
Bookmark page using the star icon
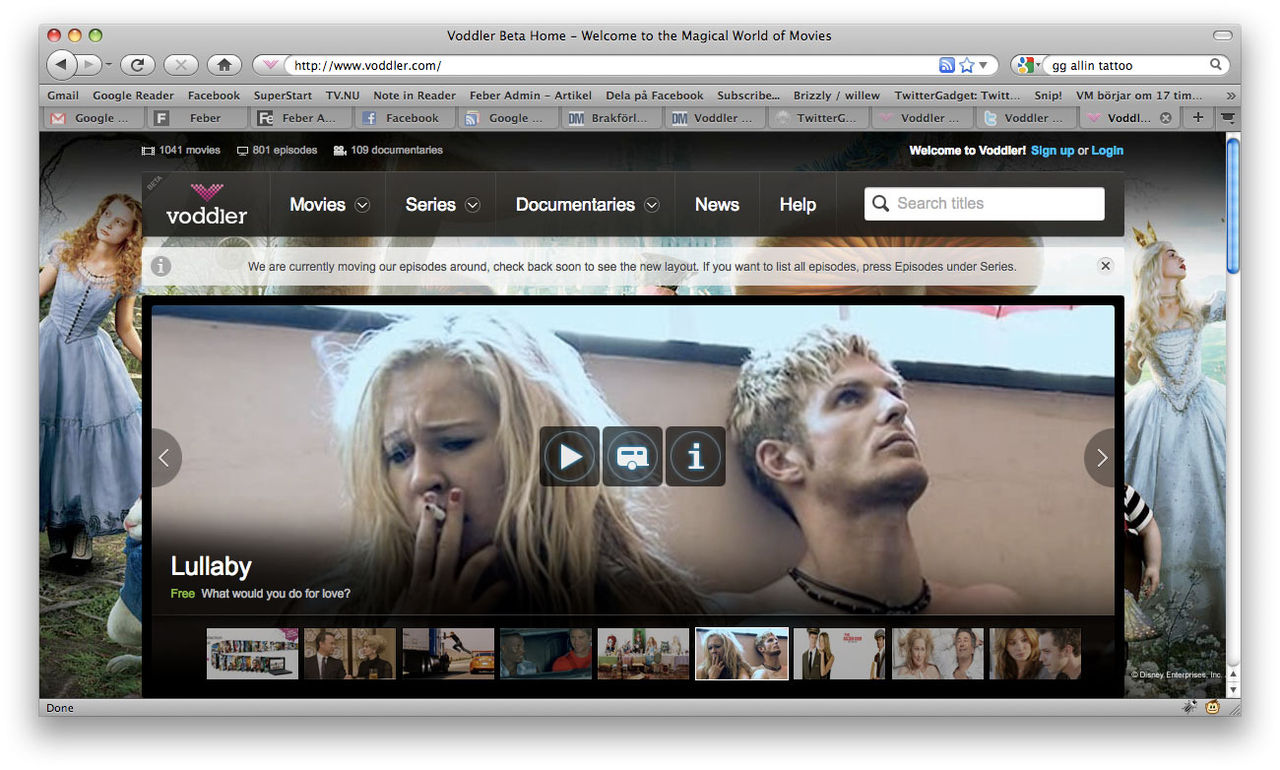click(967, 65)
